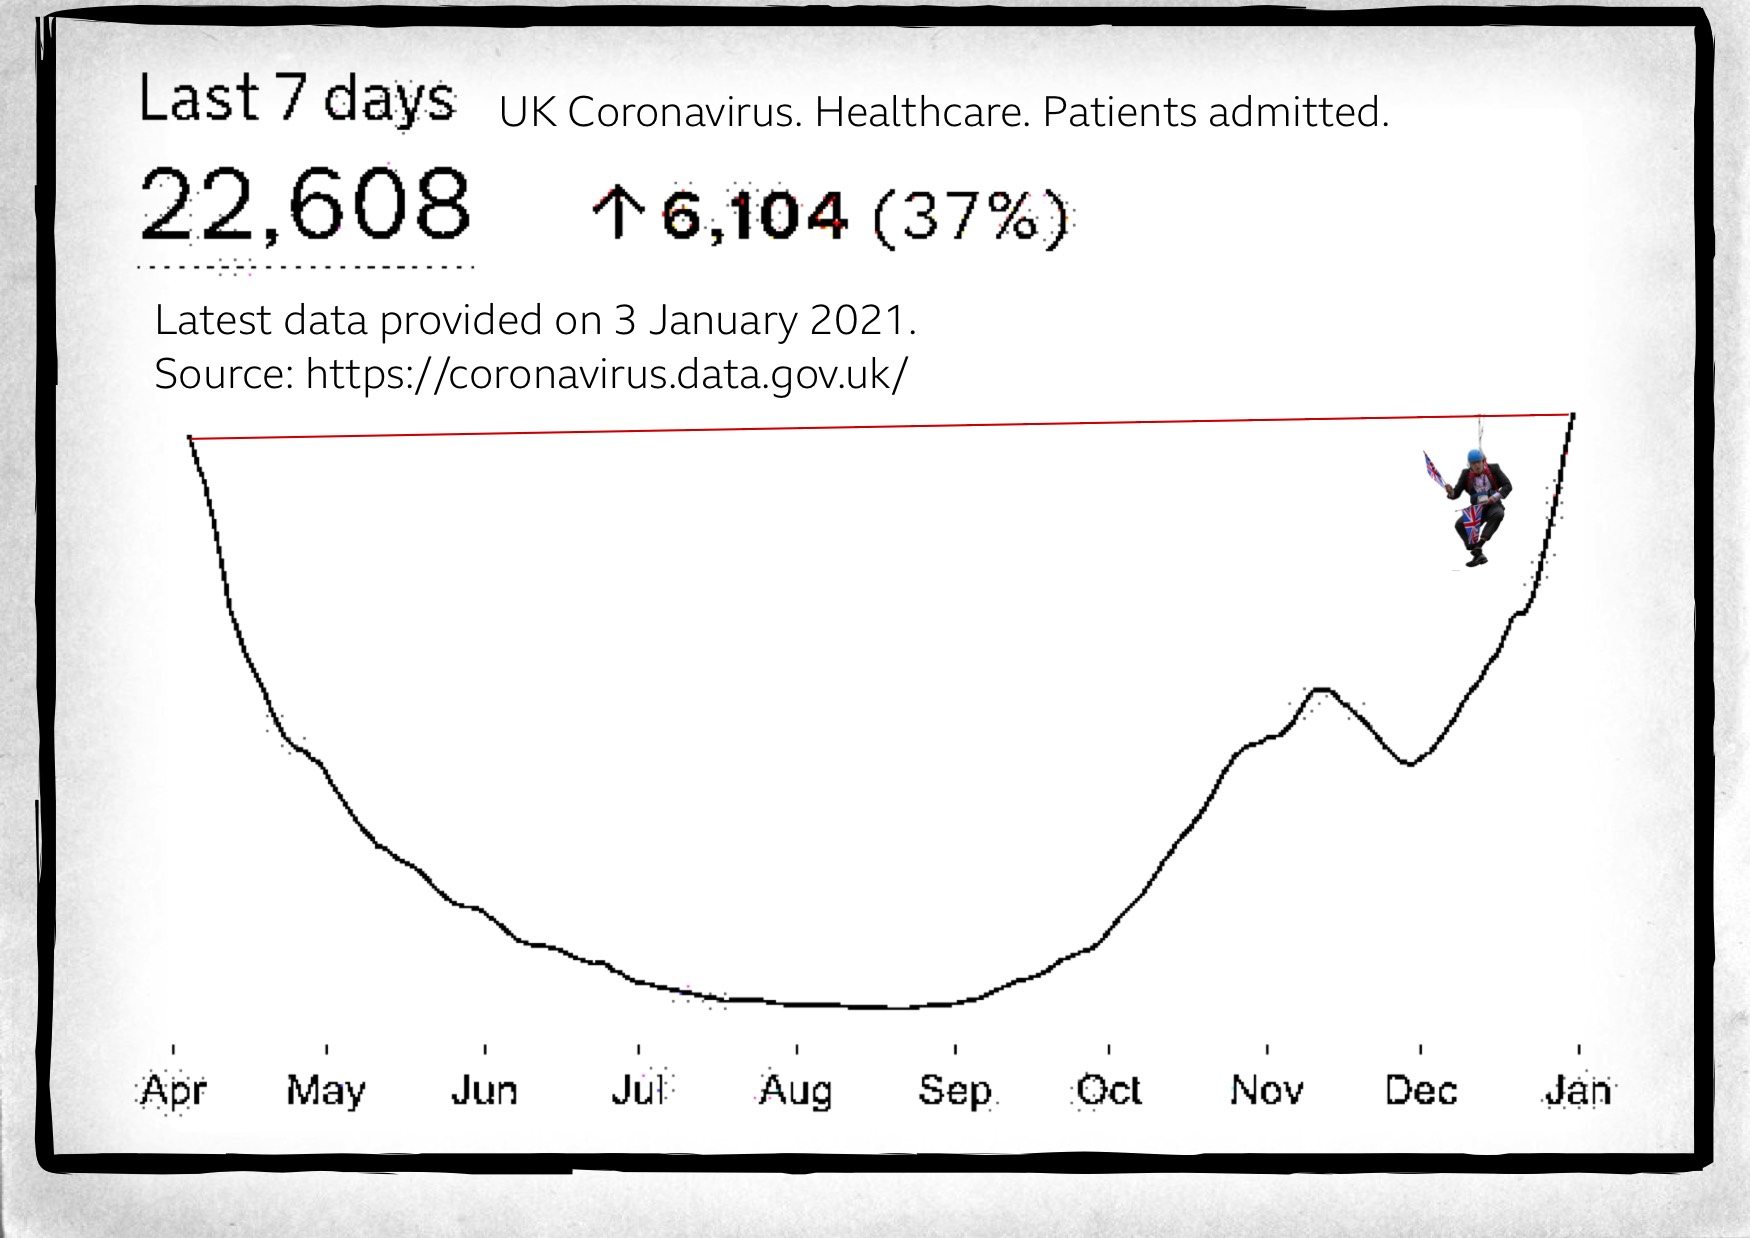The width and height of the screenshot is (1750, 1238).
Task: Click the 22,608 weekly total figure
Action: pos(305,206)
